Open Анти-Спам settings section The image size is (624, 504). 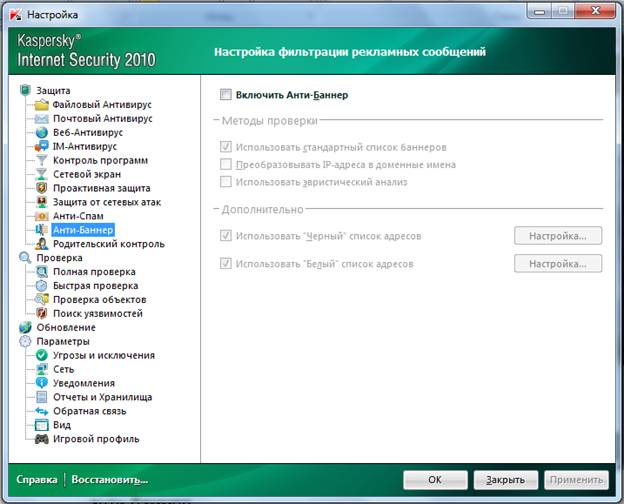click(x=78, y=216)
